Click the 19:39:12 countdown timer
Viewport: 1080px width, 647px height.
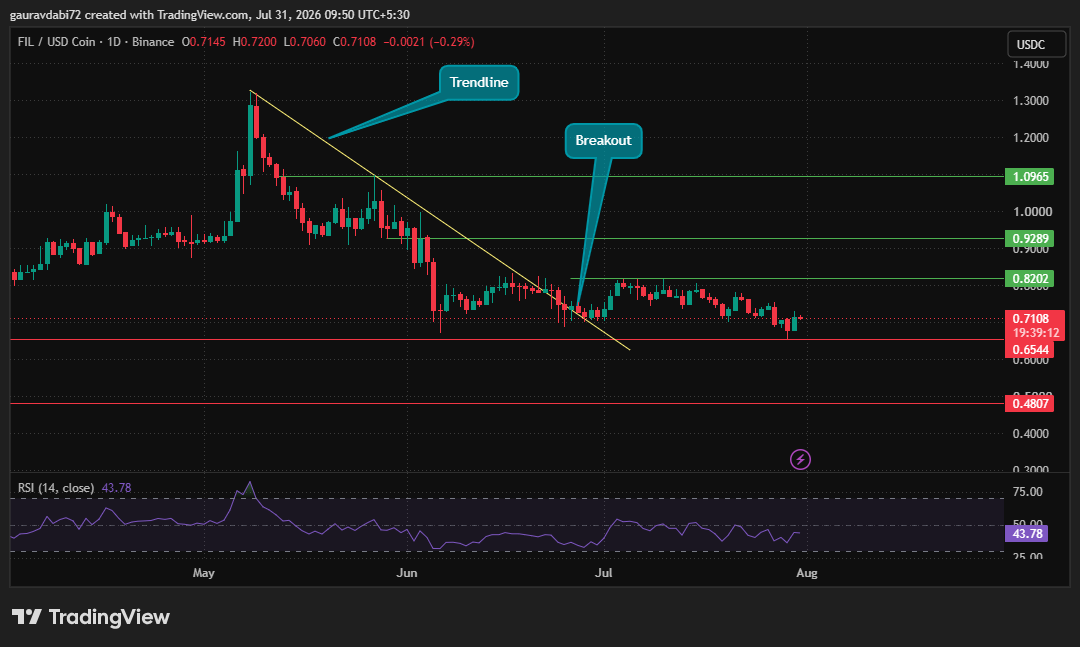point(1035,333)
